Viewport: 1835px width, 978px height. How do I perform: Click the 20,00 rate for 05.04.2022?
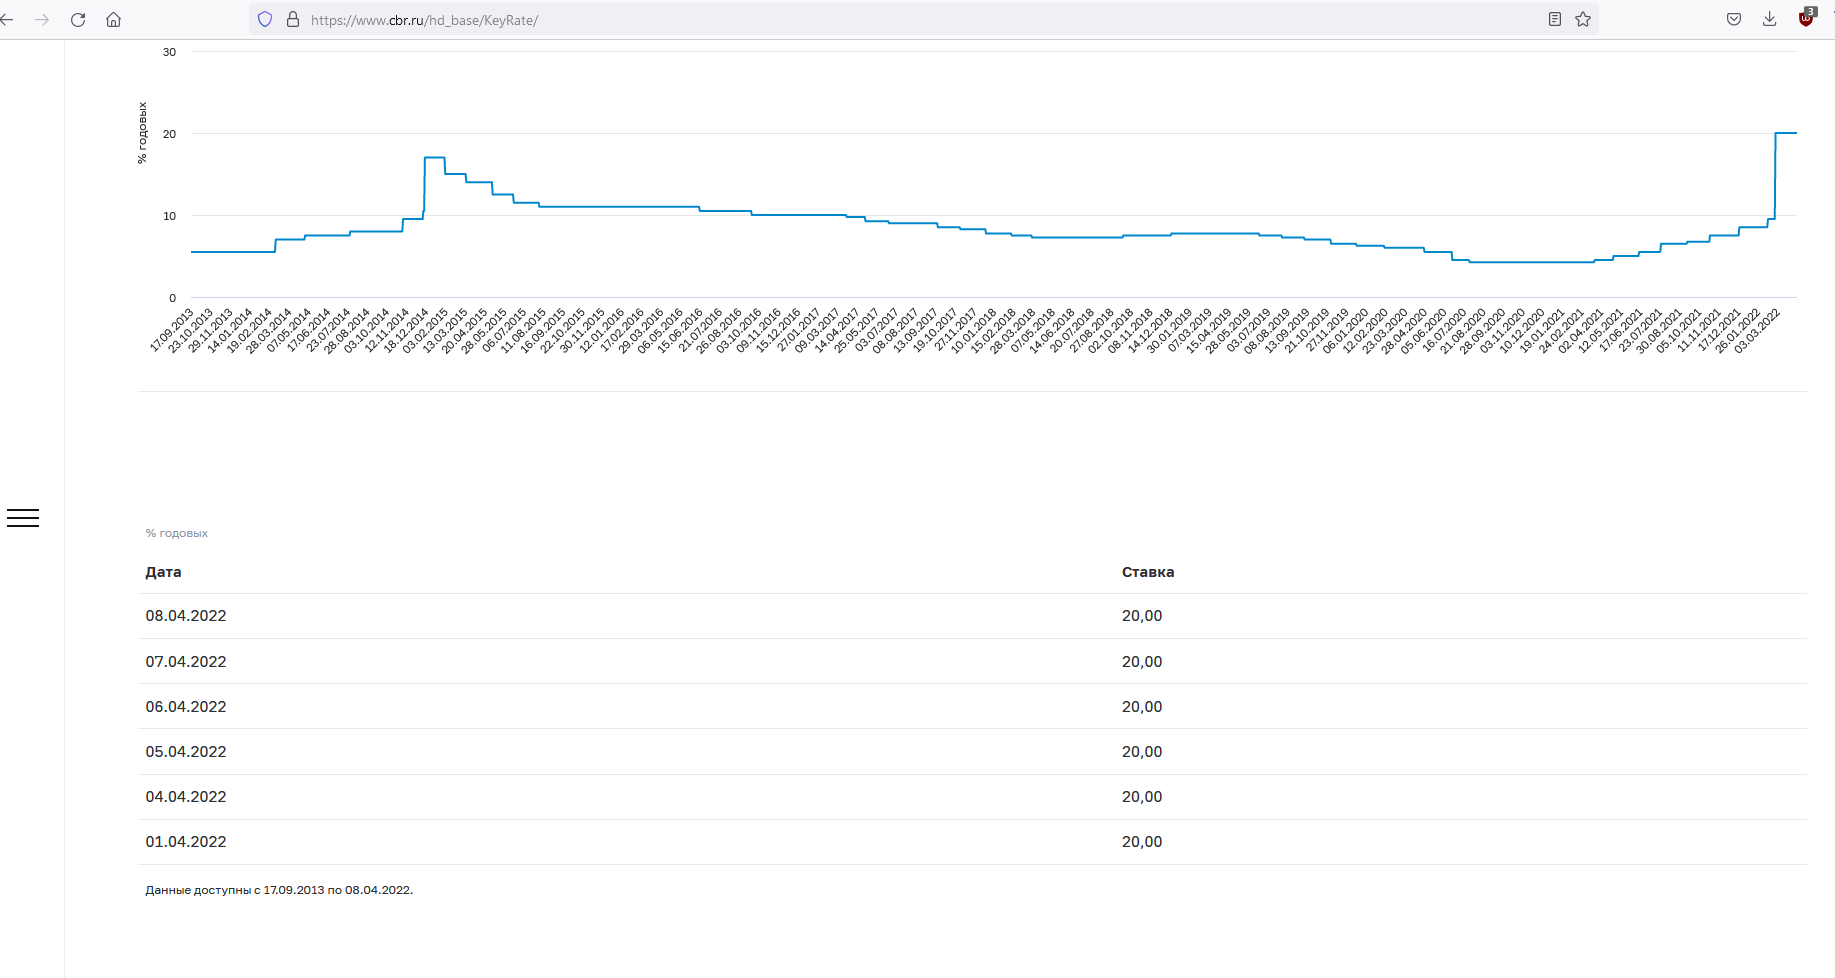1142,752
